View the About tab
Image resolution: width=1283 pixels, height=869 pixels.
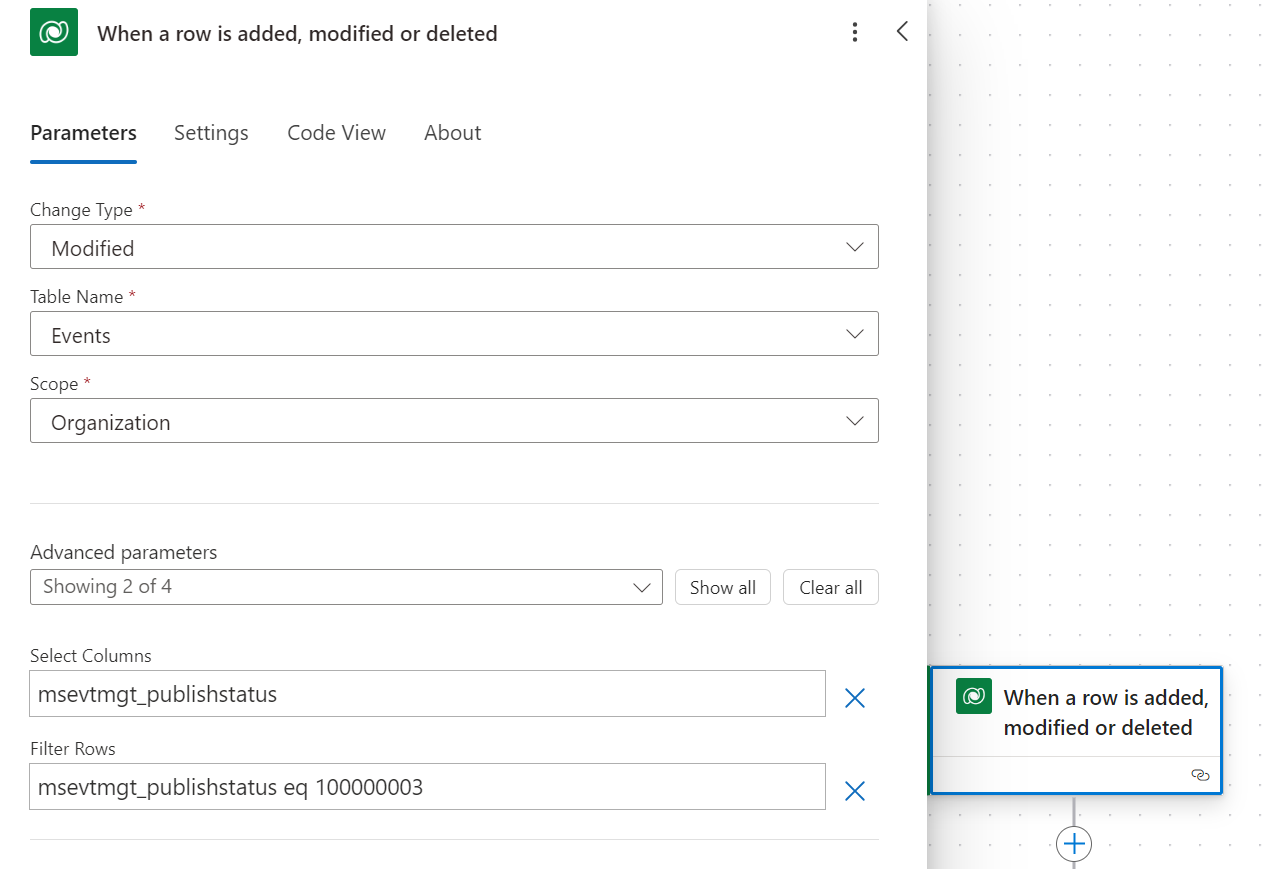coord(452,132)
